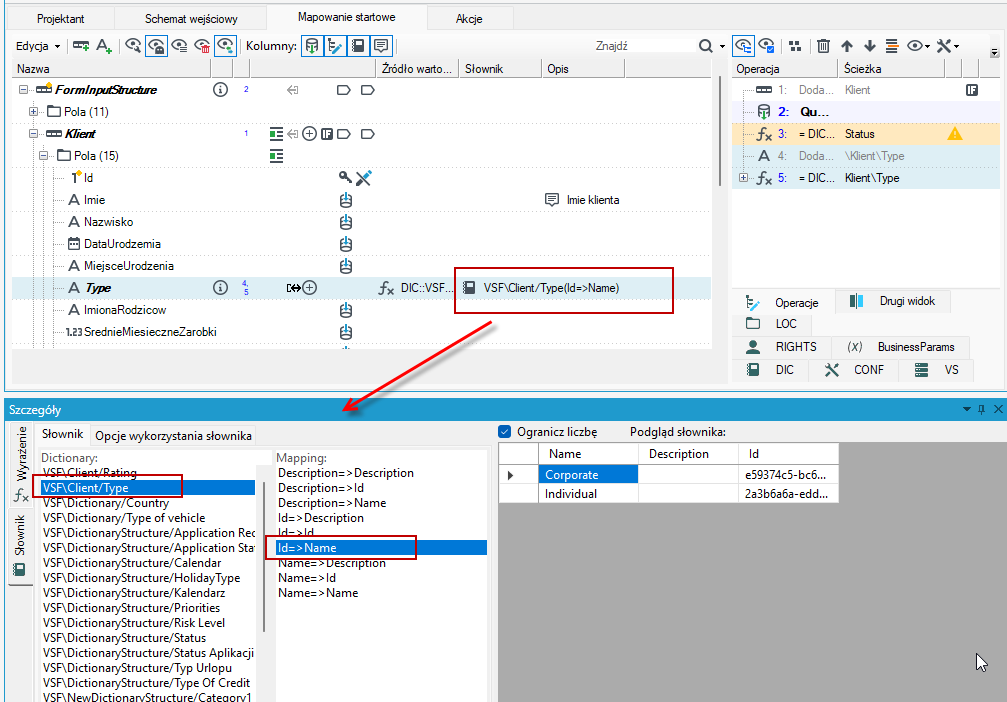
Task: Click the lines list icon in the operations toolbar
Action: (x=891, y=46)
